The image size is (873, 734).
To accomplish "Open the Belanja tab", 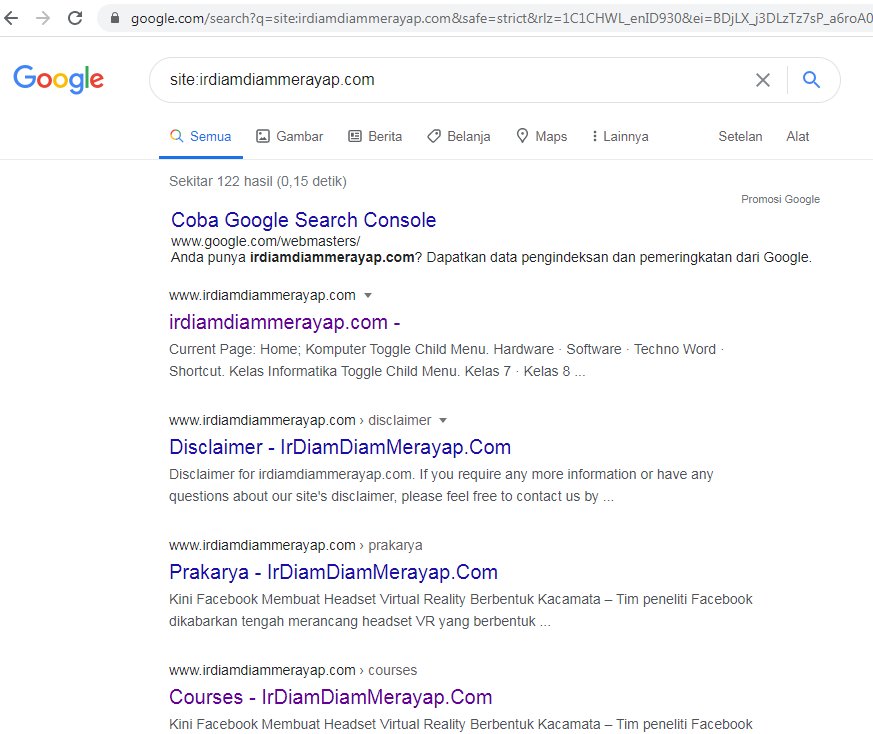I will [x=459, y=136].
